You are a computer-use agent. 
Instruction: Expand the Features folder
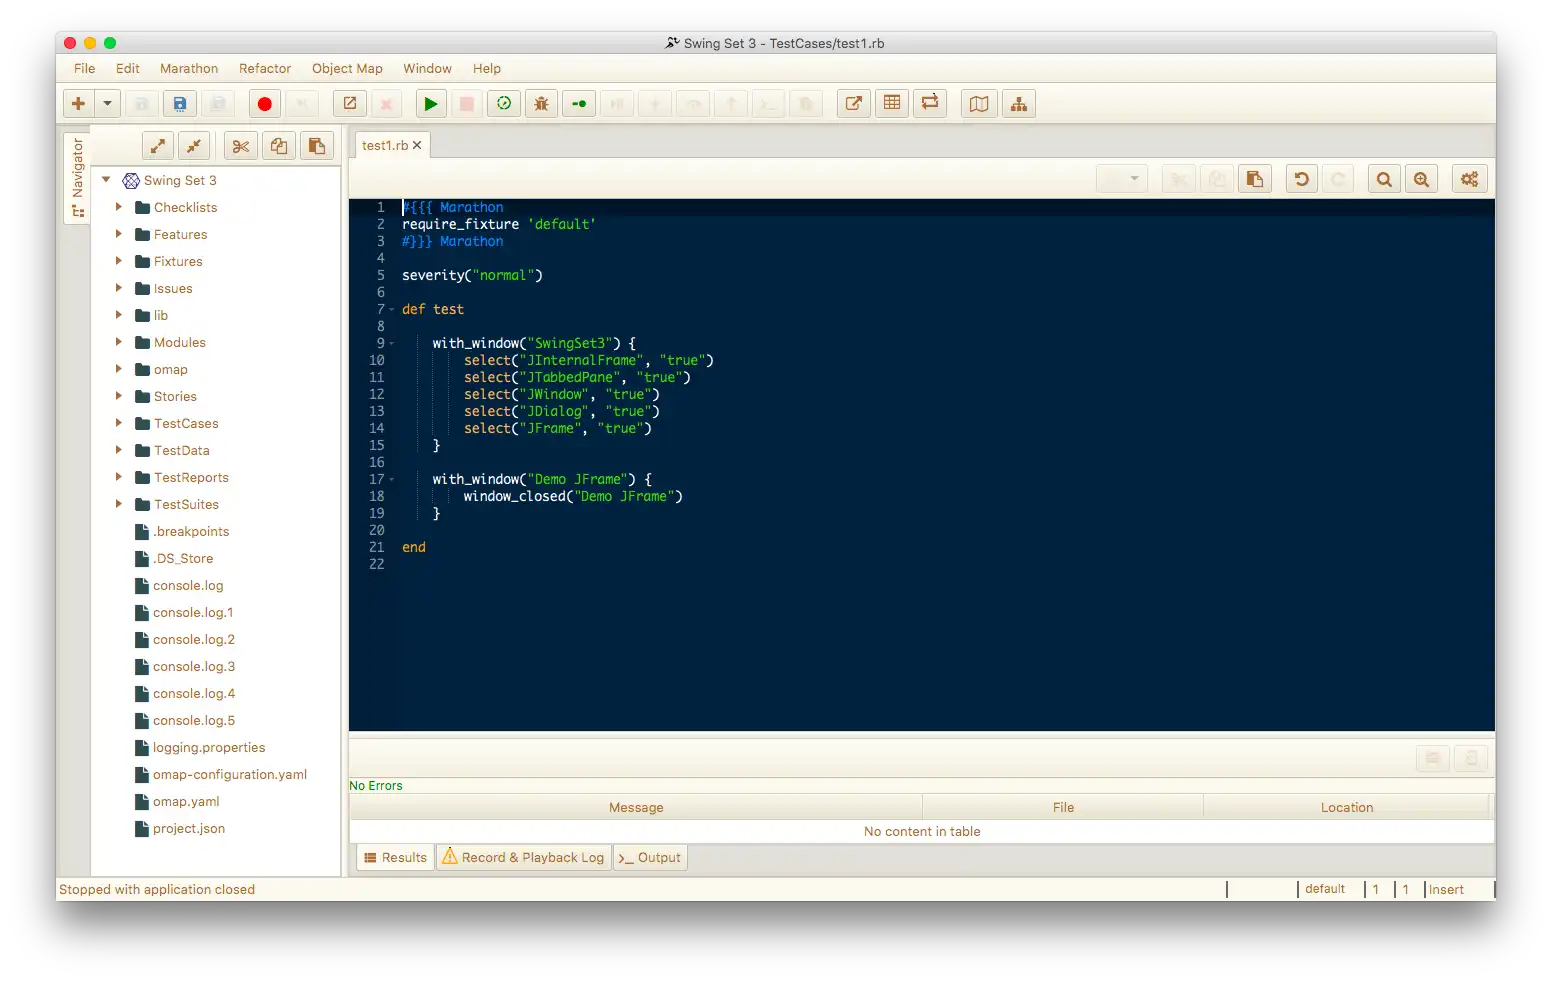119,234
